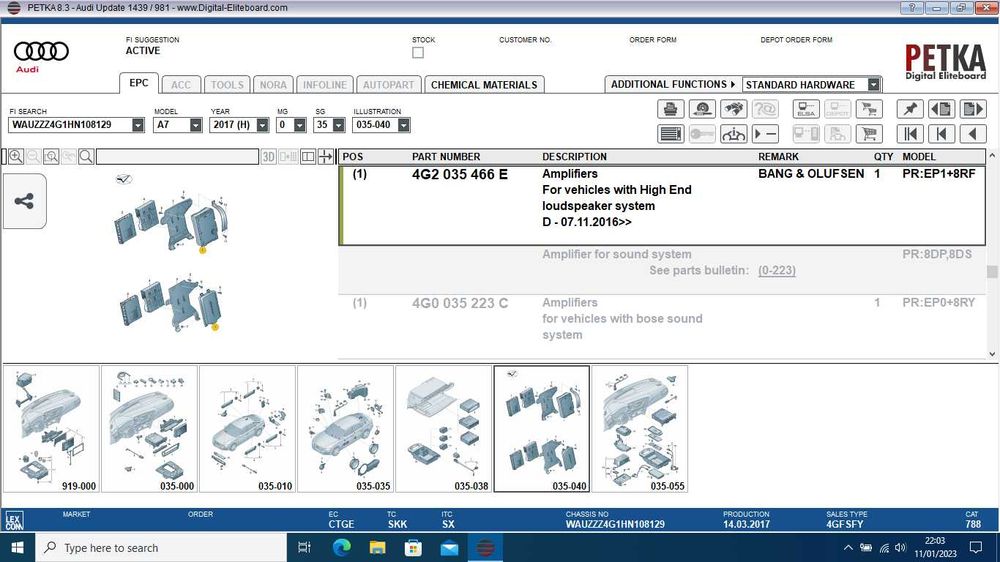1000x562 pixels.
Task: Click the list view icon below printer
Action: tap(670, 134)
